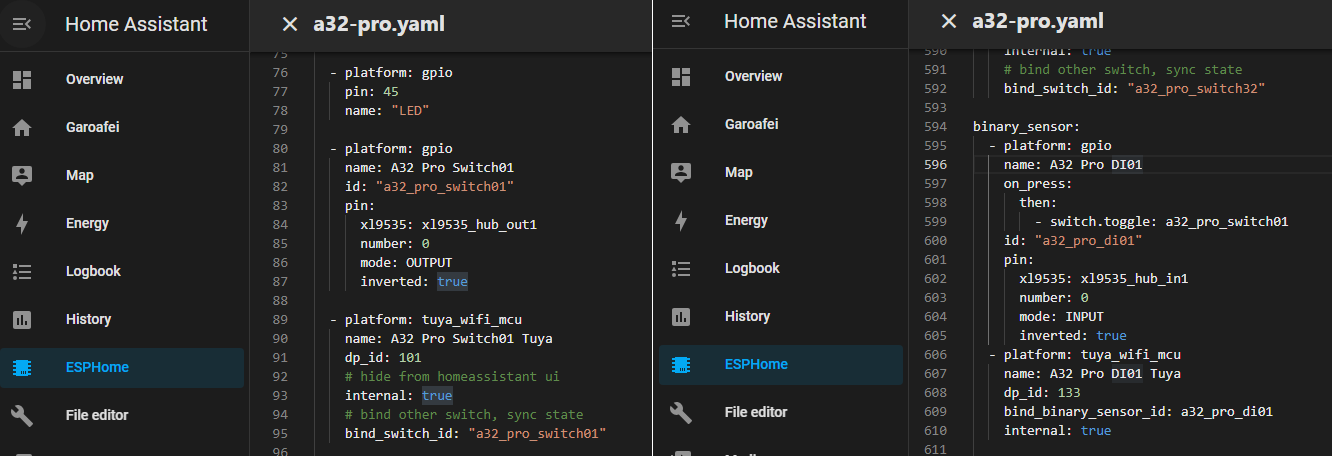Close the left a32-pro.yaml editor with X
The width and height of the screenshot is (1332, 457).
tap(289, 24)
